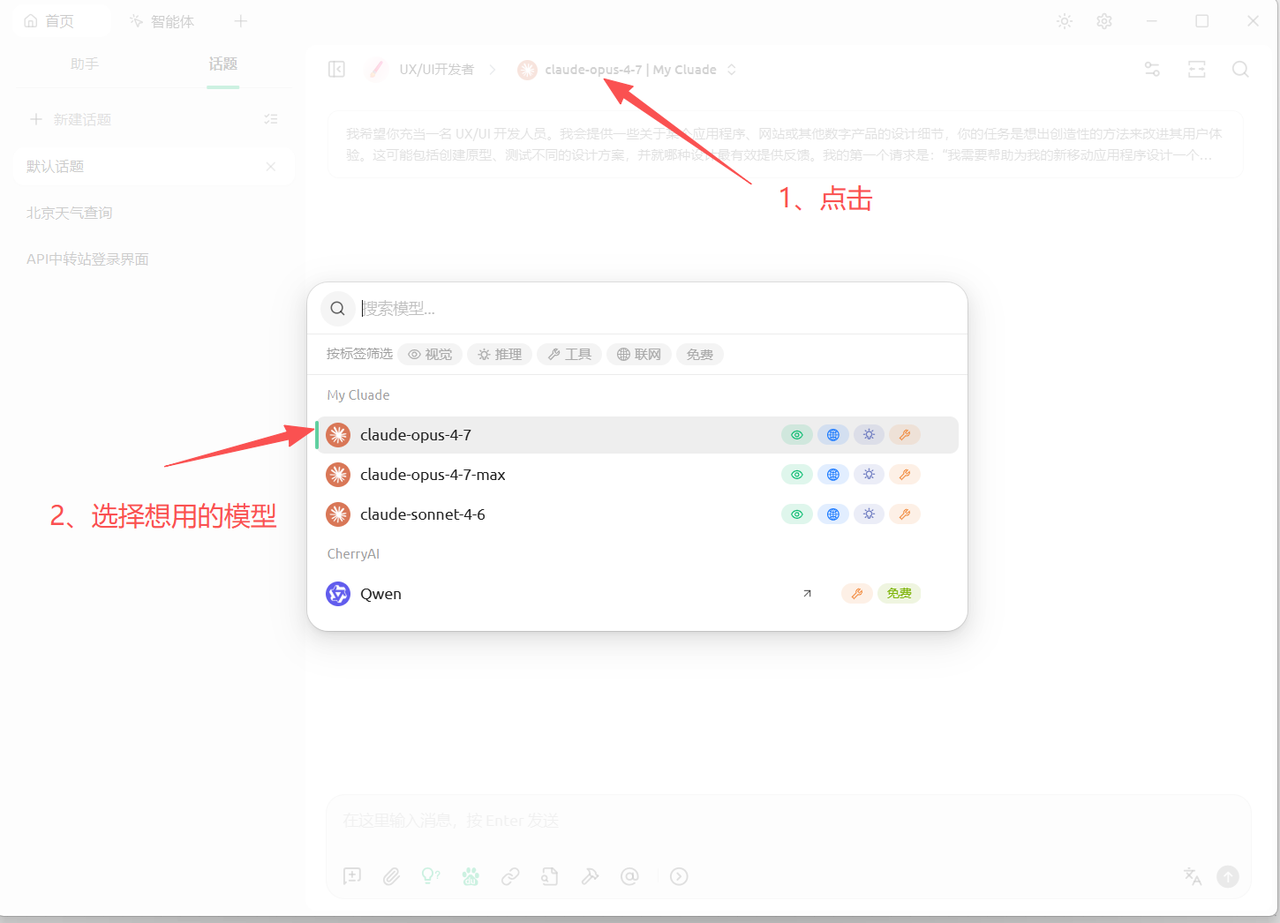Click the hammer tools icon in input toolbar
This screenshot has height=923, width=1280.
coord(589,876)
